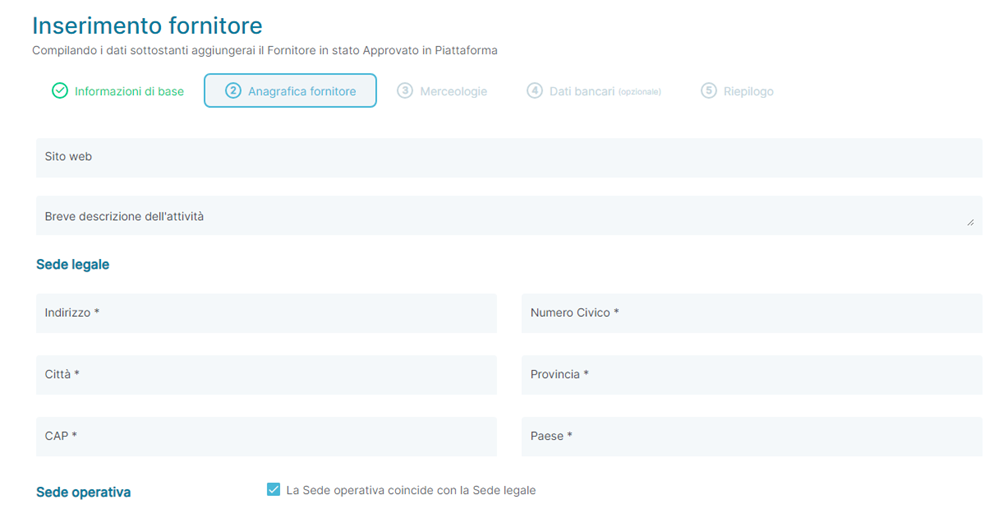1003x509 pixels.
Task: Click the resize handle of the description textarea
Action: [x=970, y=223]
